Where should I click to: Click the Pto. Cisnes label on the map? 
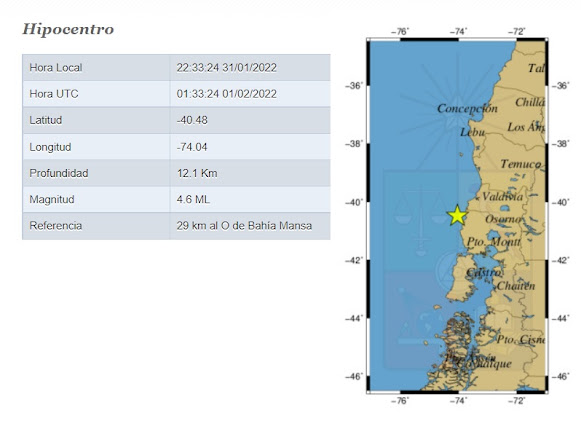tap(521, 339)
